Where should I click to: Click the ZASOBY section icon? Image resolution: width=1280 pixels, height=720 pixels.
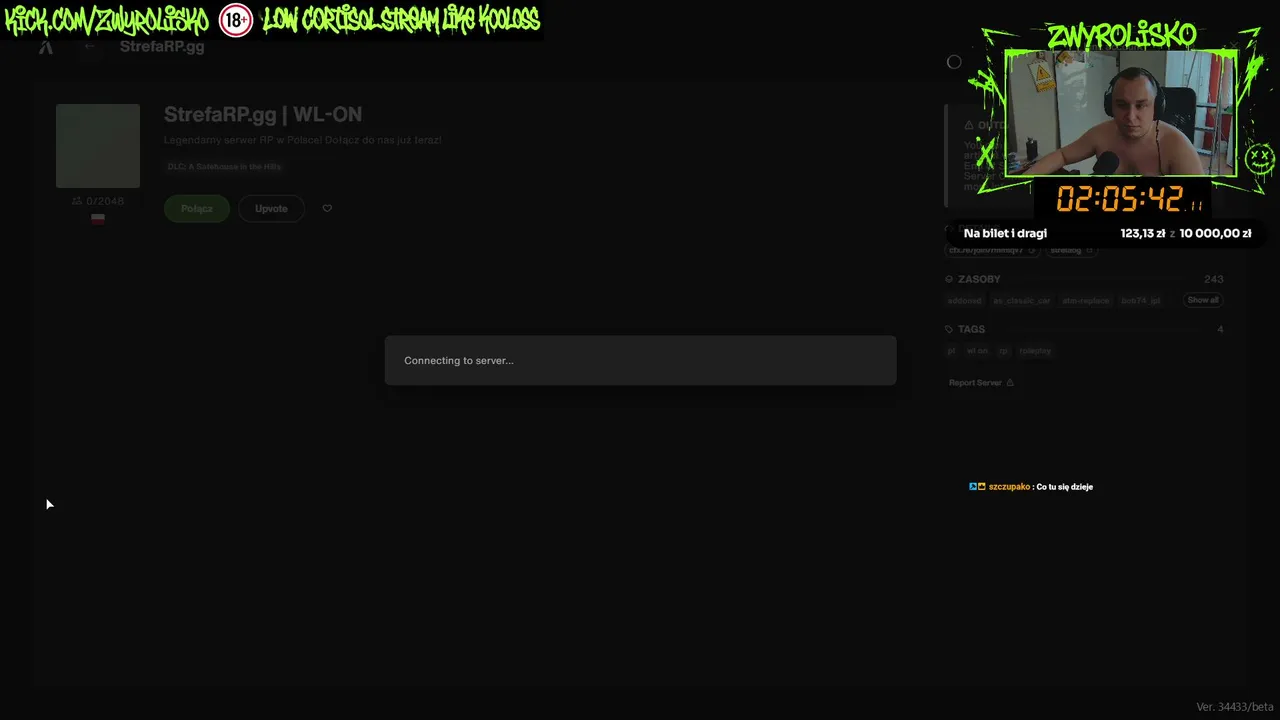[x=949, y=279]
